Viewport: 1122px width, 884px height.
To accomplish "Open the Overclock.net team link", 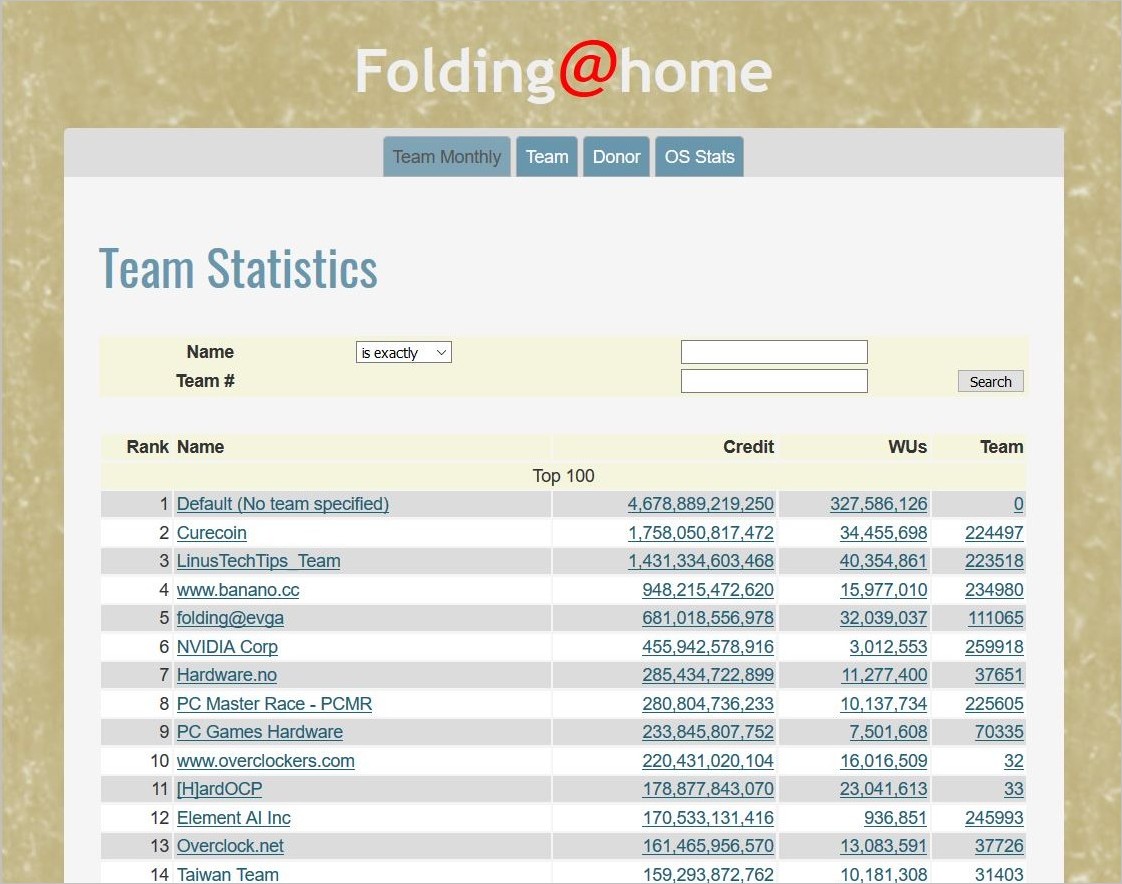I will (230, 846).
